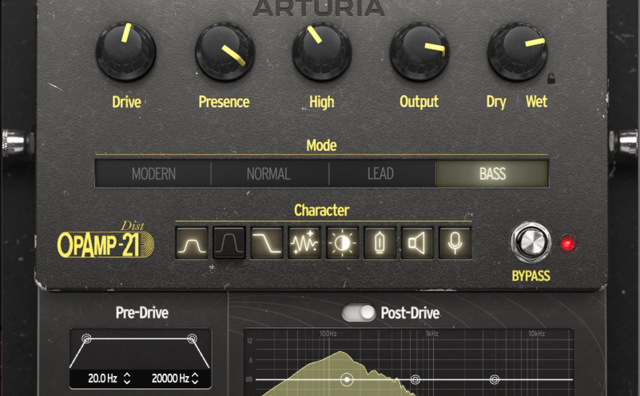Toggle the Dry/Wet lock icon
Image resolution: width=640 pixels, height=396 pixels.
click(x=551, y=78)
